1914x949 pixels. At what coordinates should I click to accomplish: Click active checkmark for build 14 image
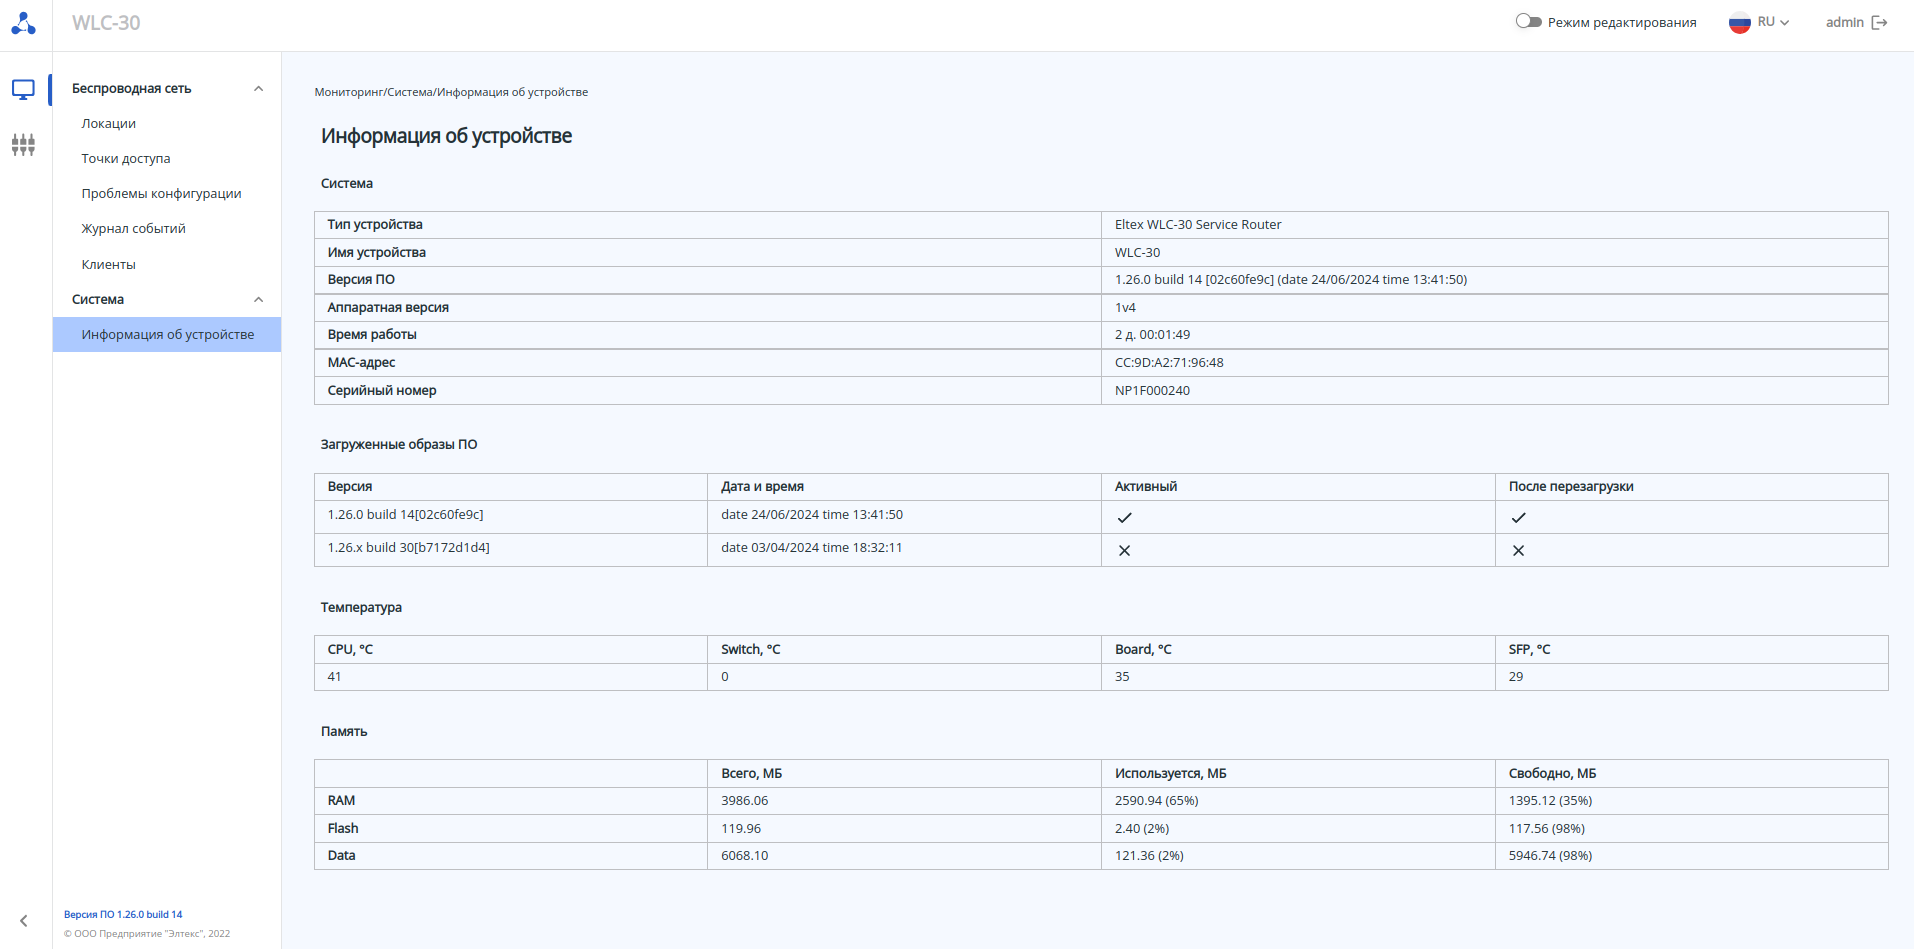click(x=1124, y=518)
